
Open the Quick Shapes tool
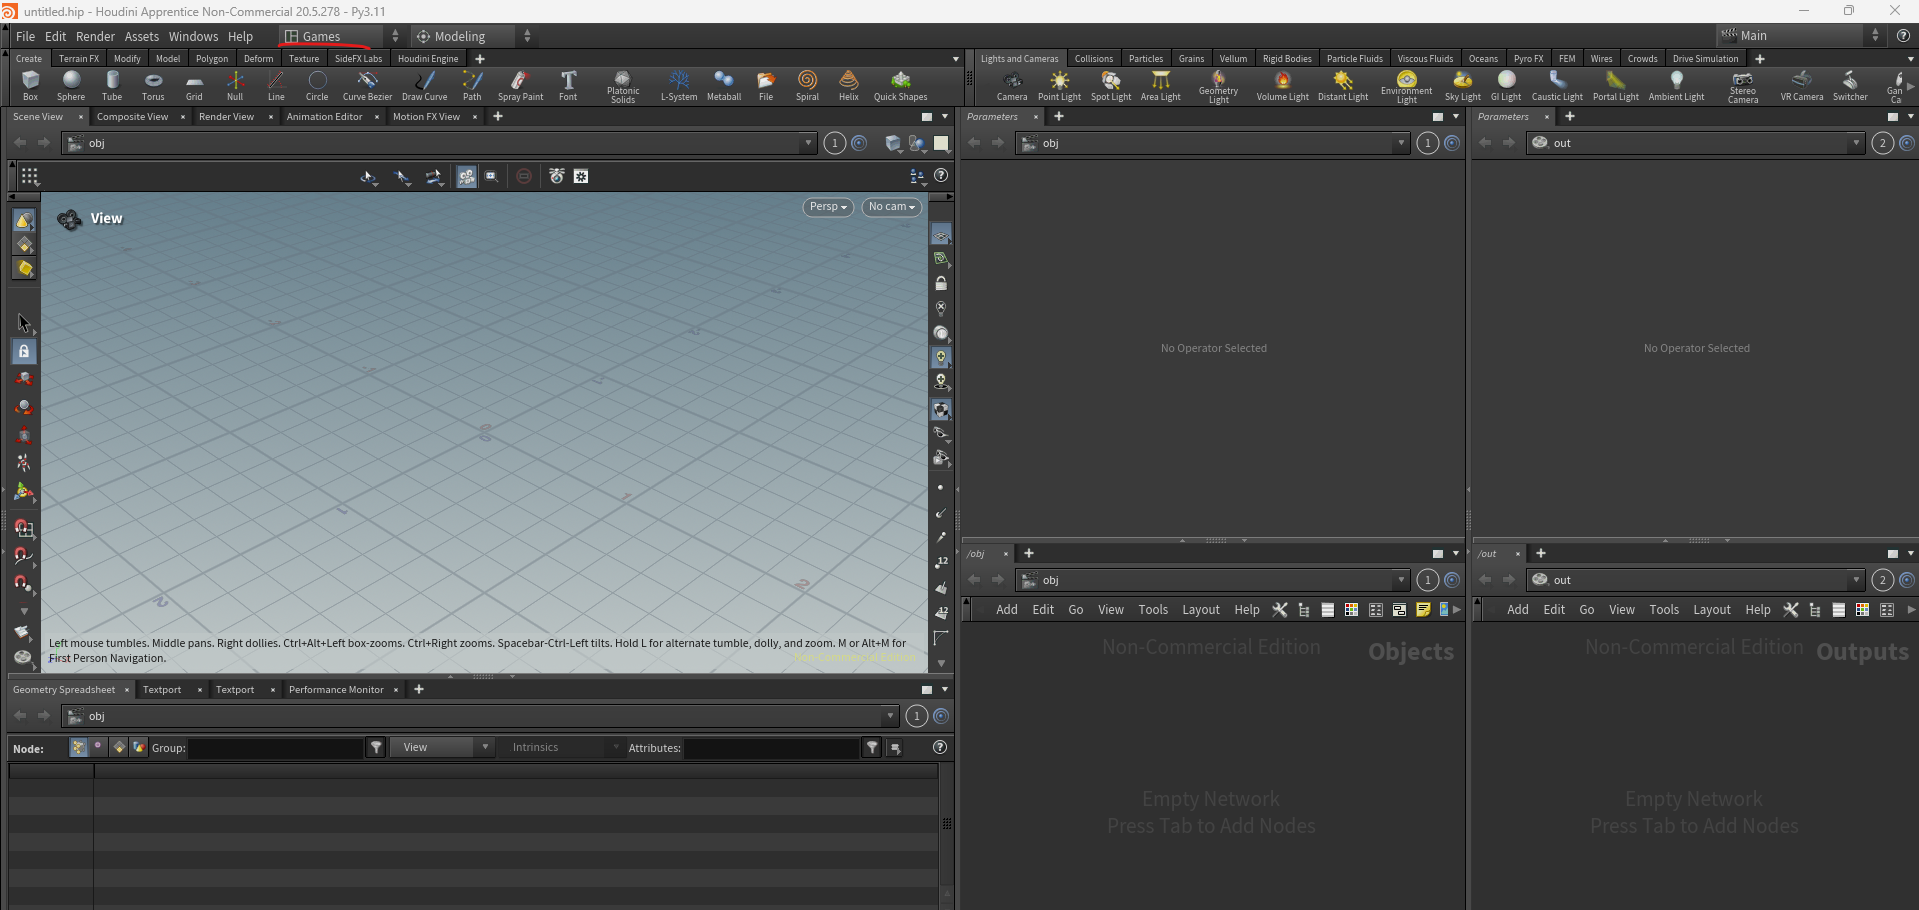click(x=901, y=86)
